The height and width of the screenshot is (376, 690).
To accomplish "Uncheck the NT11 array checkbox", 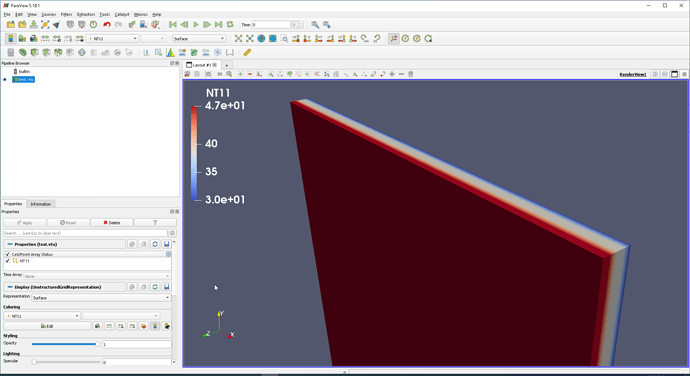I will [7, 261].
